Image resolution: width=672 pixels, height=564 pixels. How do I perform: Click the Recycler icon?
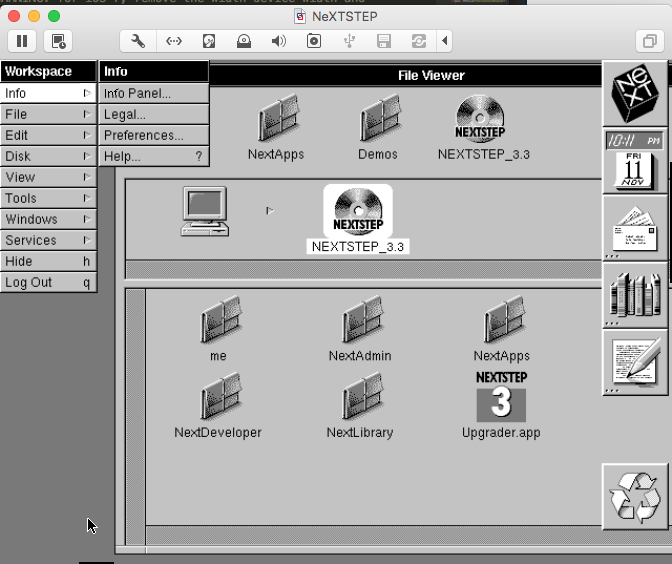tap(635, 497)
